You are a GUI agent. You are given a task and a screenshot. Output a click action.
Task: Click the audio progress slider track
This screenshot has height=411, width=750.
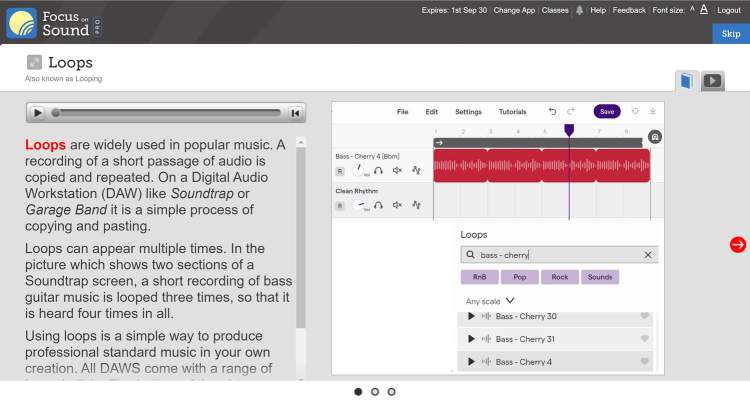166,113
